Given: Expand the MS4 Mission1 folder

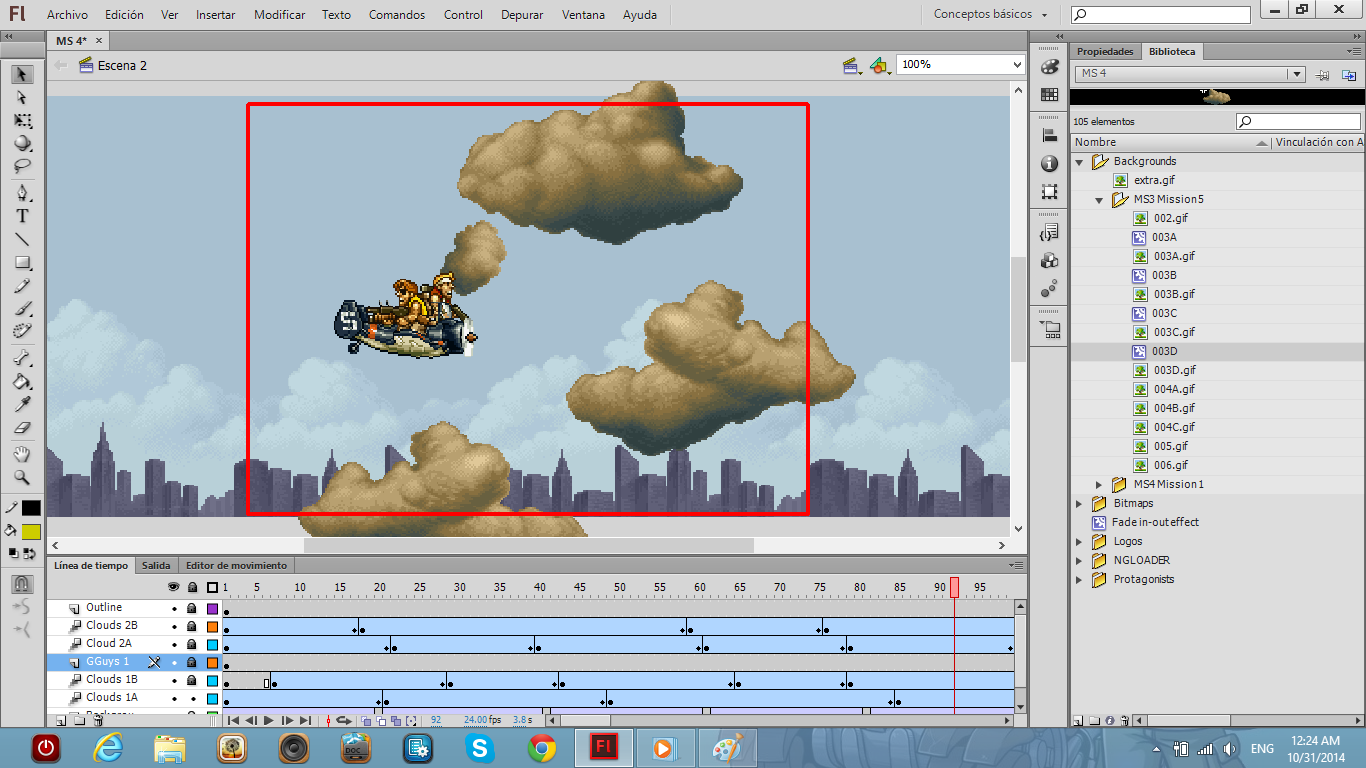Looking at the screenshot, I should point(1099,484).
